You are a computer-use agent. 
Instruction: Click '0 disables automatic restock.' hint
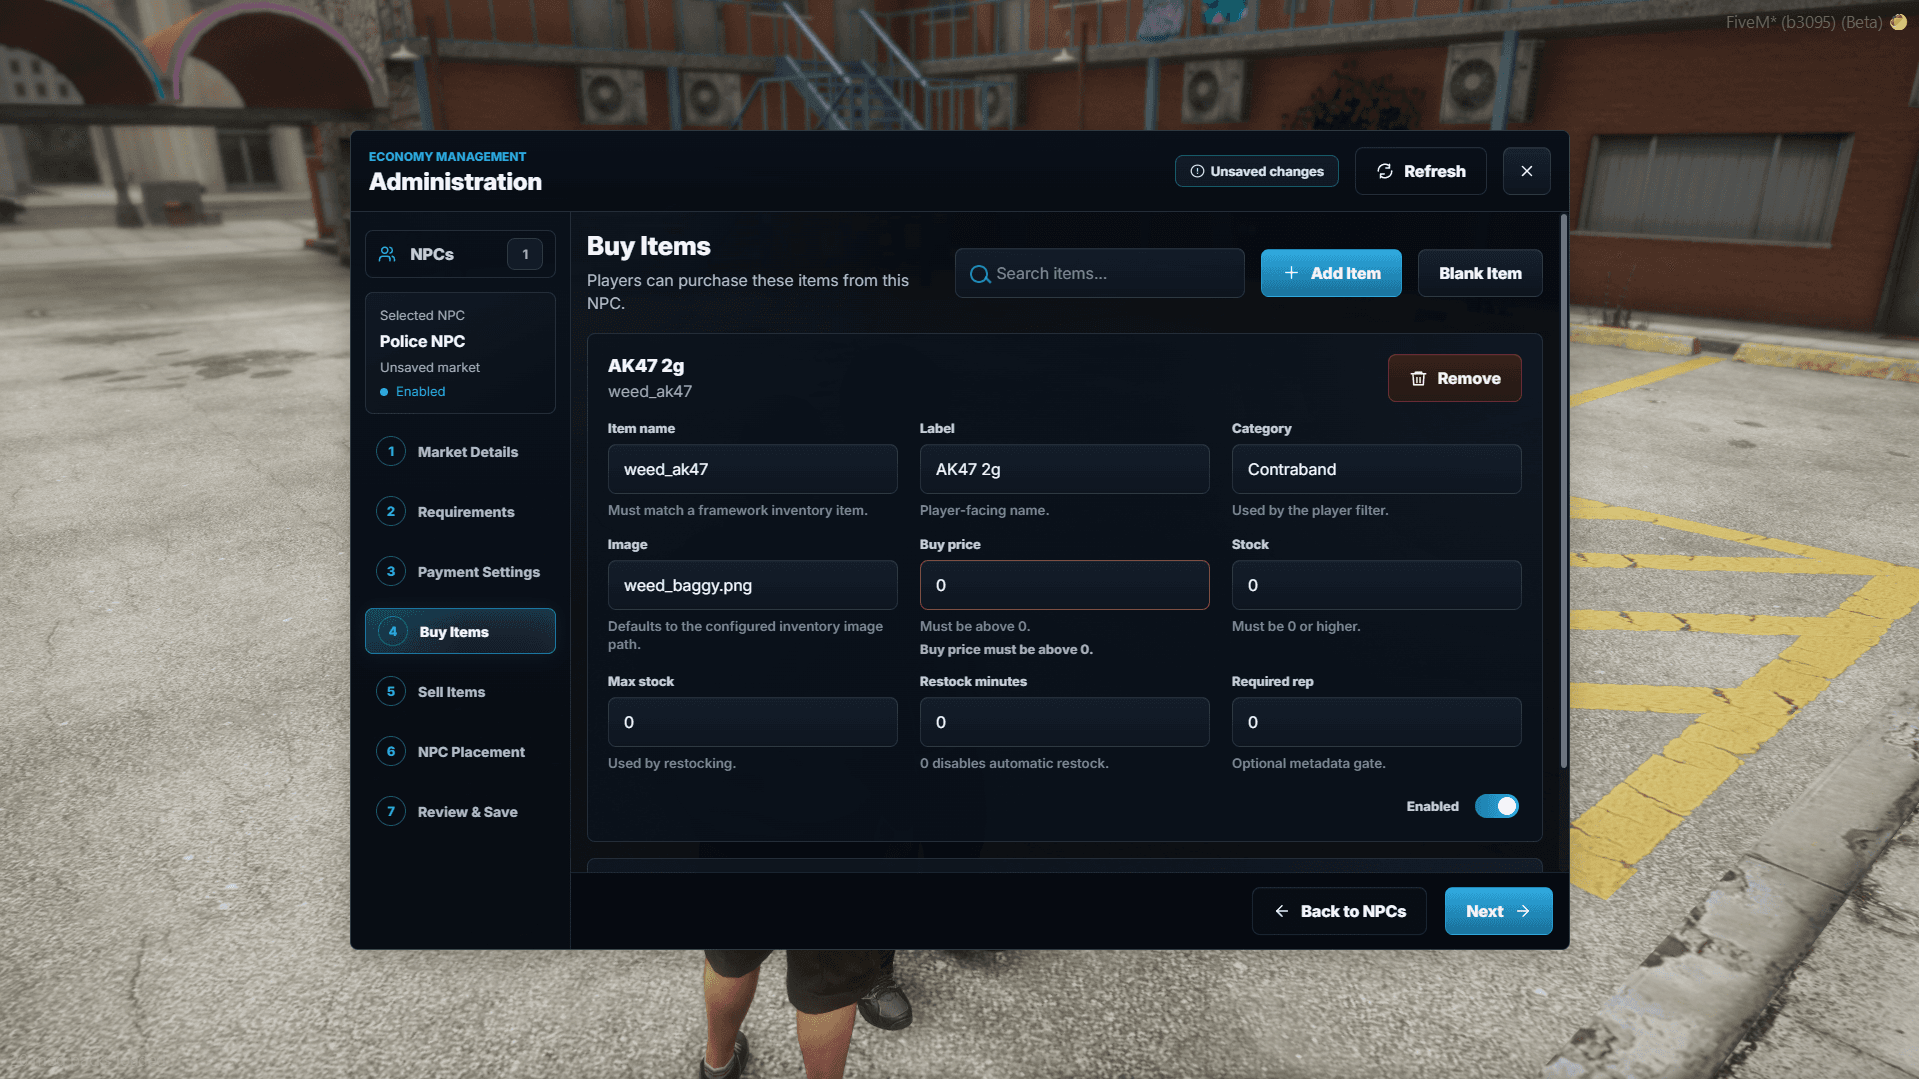1014,764
